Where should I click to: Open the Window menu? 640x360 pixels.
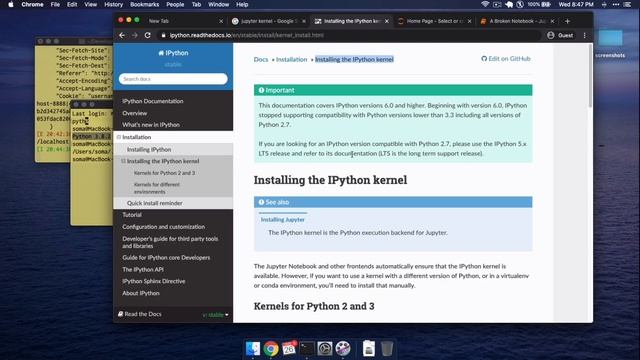pos(218,4)
